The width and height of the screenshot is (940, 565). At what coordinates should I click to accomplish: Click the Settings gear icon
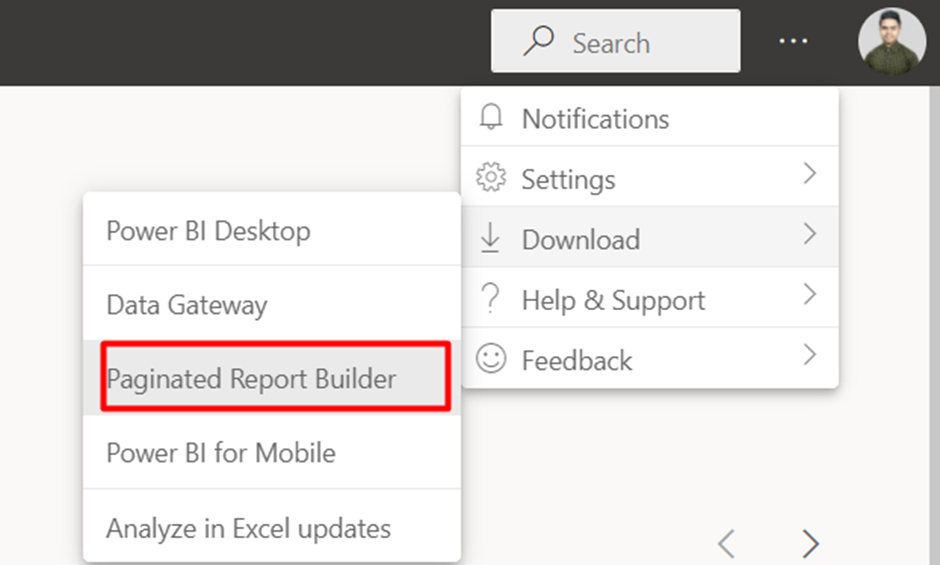point(490,177)
